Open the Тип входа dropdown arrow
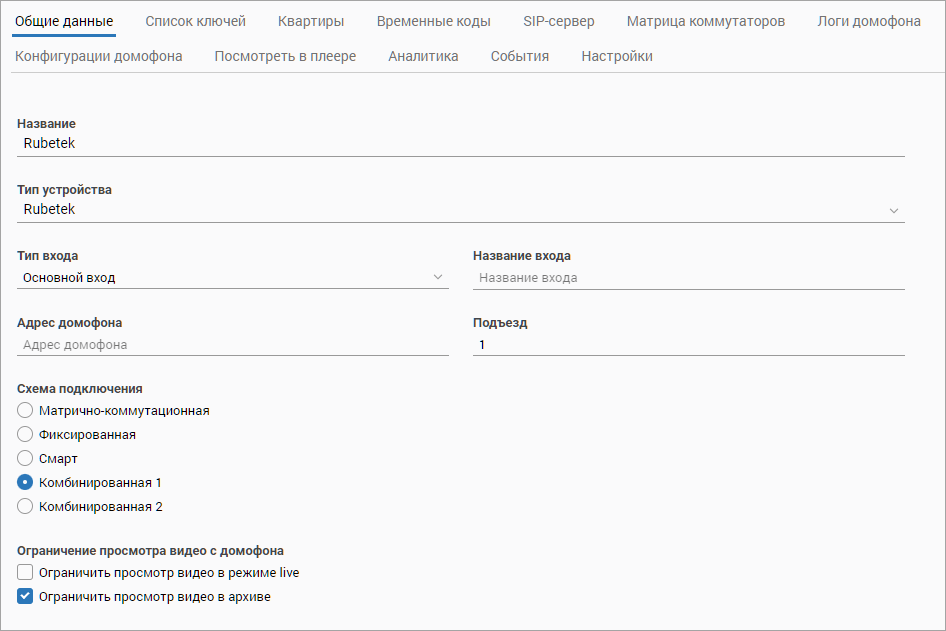The width and height of the screenshot is (946, 631). point(438,277)
